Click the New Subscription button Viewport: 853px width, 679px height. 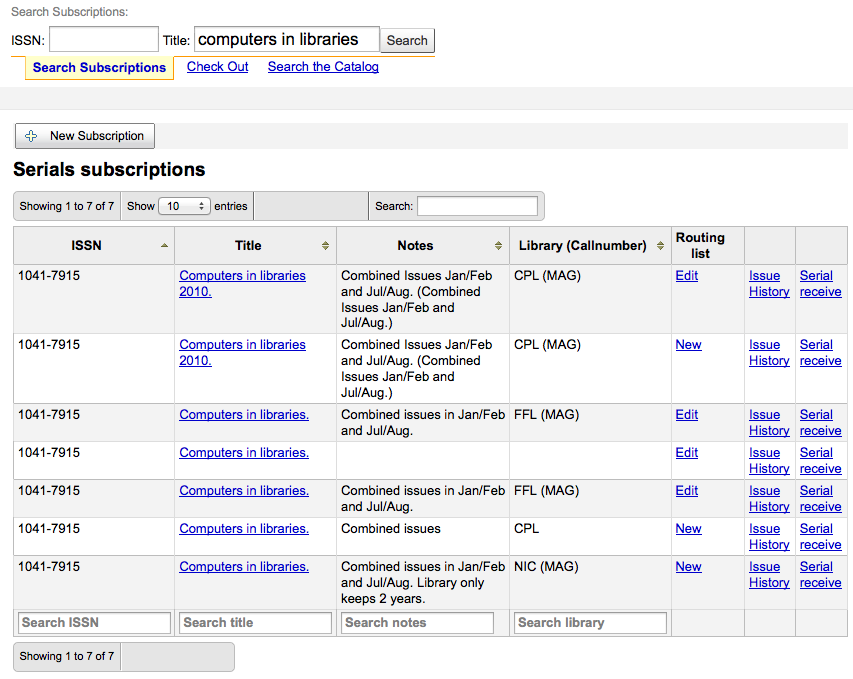(x=85, y=136)
